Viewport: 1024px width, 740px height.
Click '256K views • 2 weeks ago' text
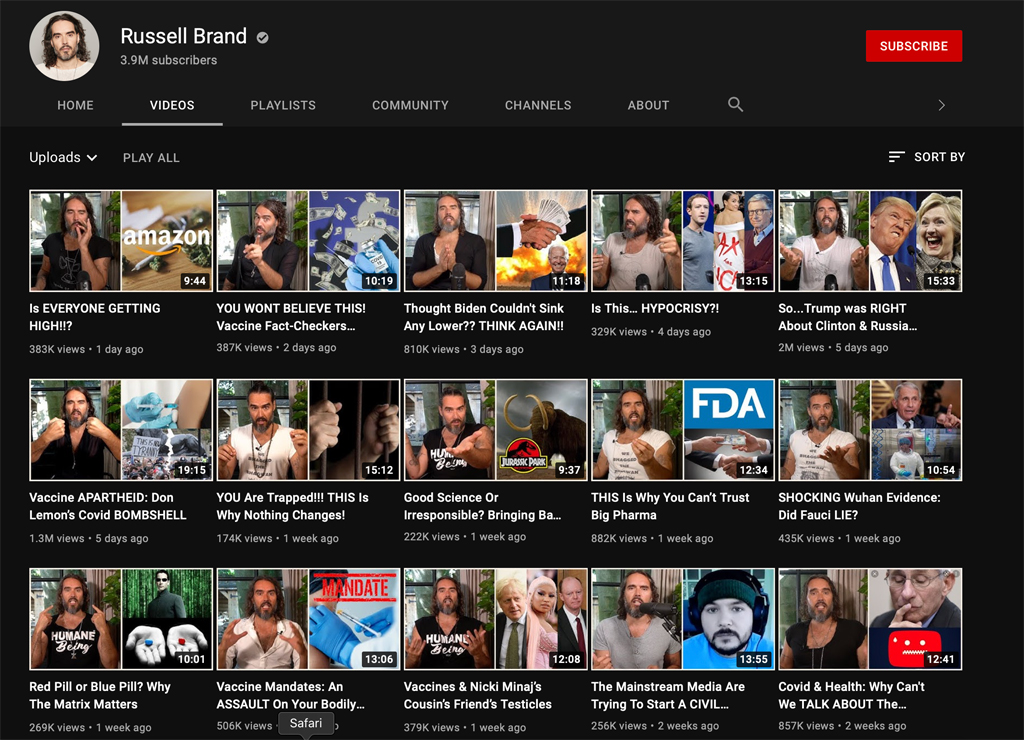pos(655,726)
